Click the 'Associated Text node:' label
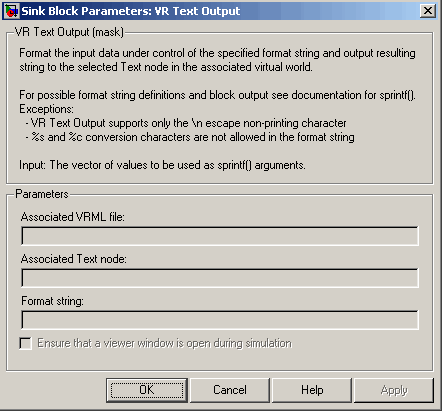 point(74,259)
